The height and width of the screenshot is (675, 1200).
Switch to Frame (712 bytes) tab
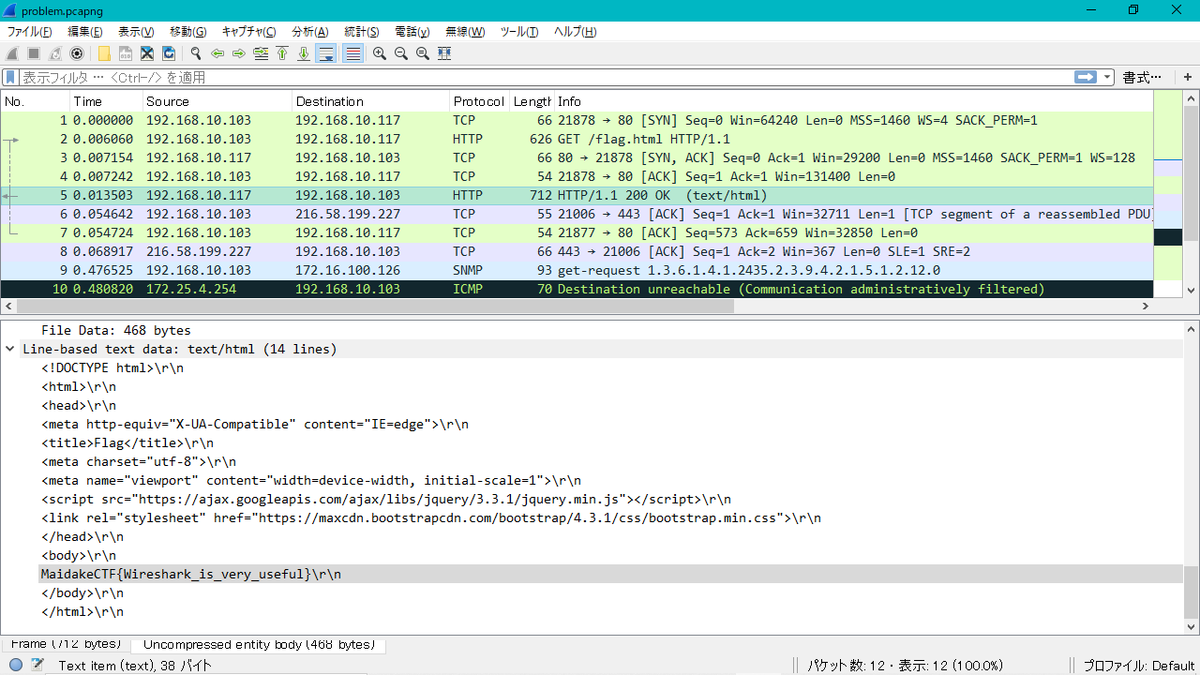pos(65,644)
